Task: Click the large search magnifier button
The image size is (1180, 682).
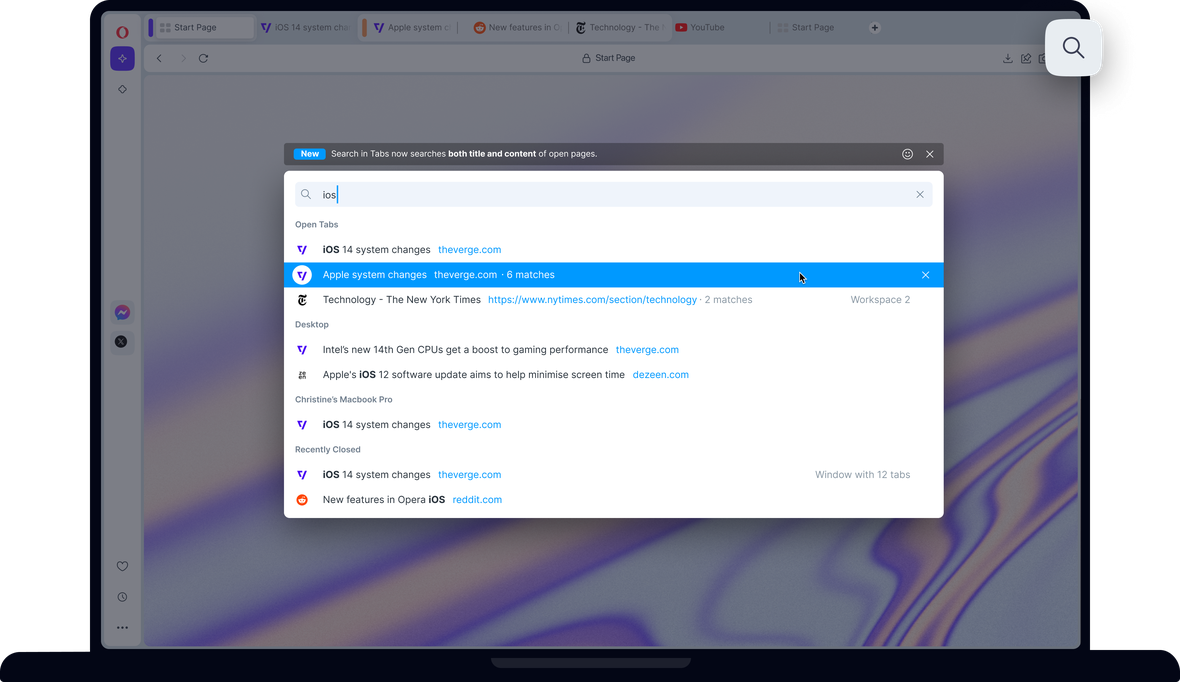Action: click(x=1073, y=47)
